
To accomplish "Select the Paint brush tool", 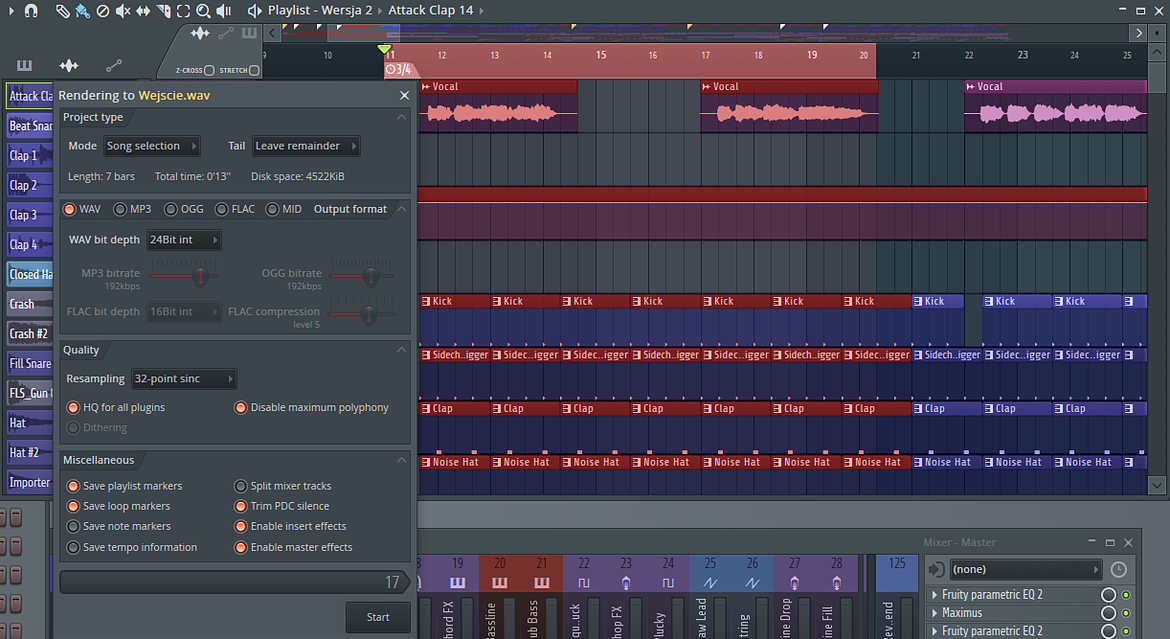I will (x=83, y=10).
